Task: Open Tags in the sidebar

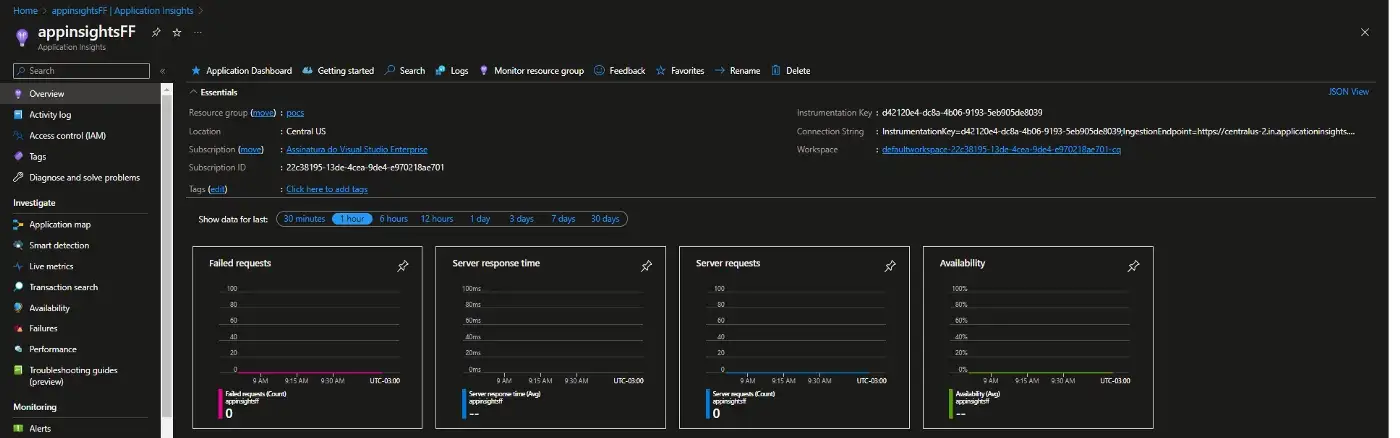Action: 80,156
